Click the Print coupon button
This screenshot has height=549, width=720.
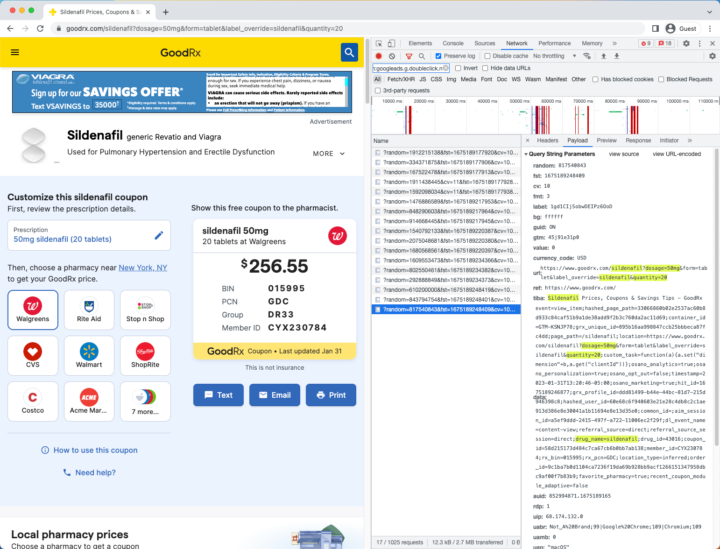[331, 395]
